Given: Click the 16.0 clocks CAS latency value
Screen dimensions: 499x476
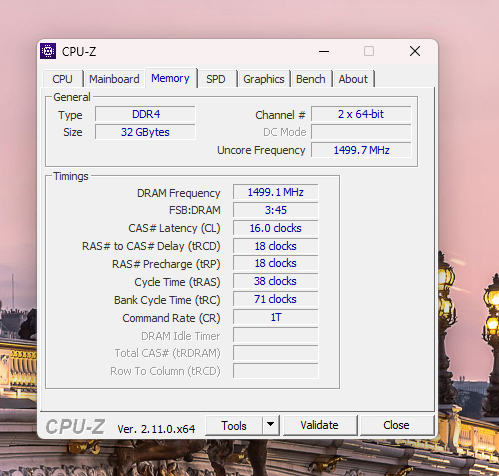Looking at the screenshot, I should (x=276, y=228).
